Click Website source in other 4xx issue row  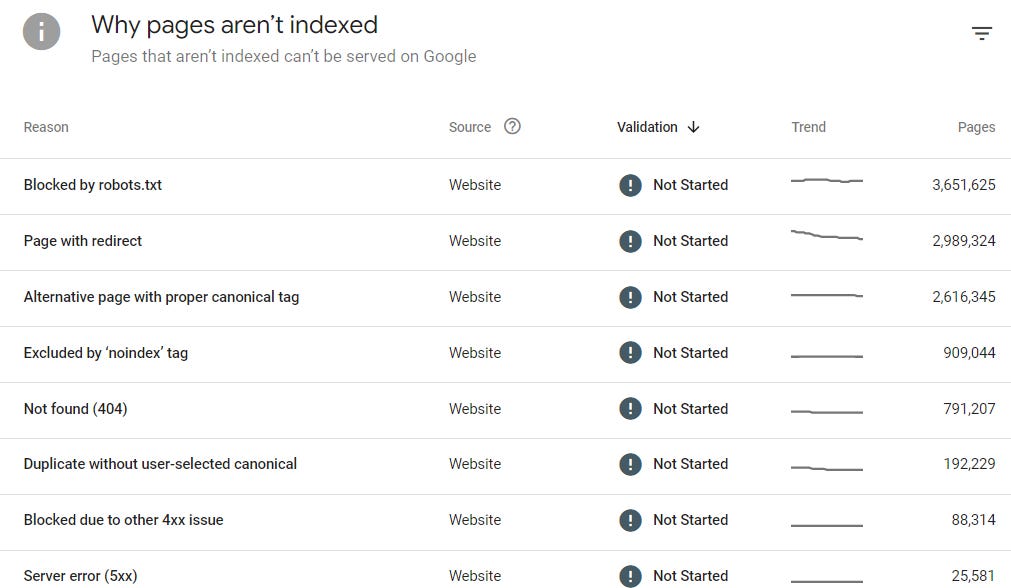[x=475, y=520]
